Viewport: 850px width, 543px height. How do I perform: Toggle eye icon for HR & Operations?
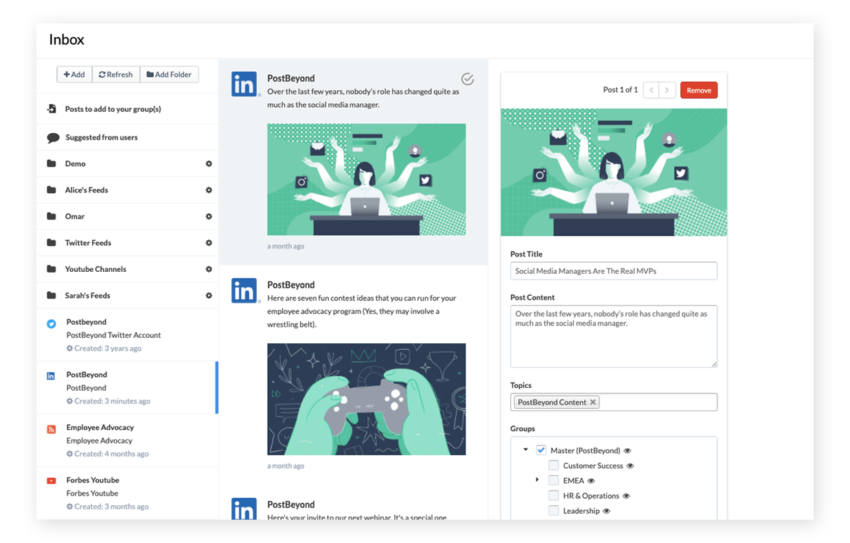(x=626, y=496)
